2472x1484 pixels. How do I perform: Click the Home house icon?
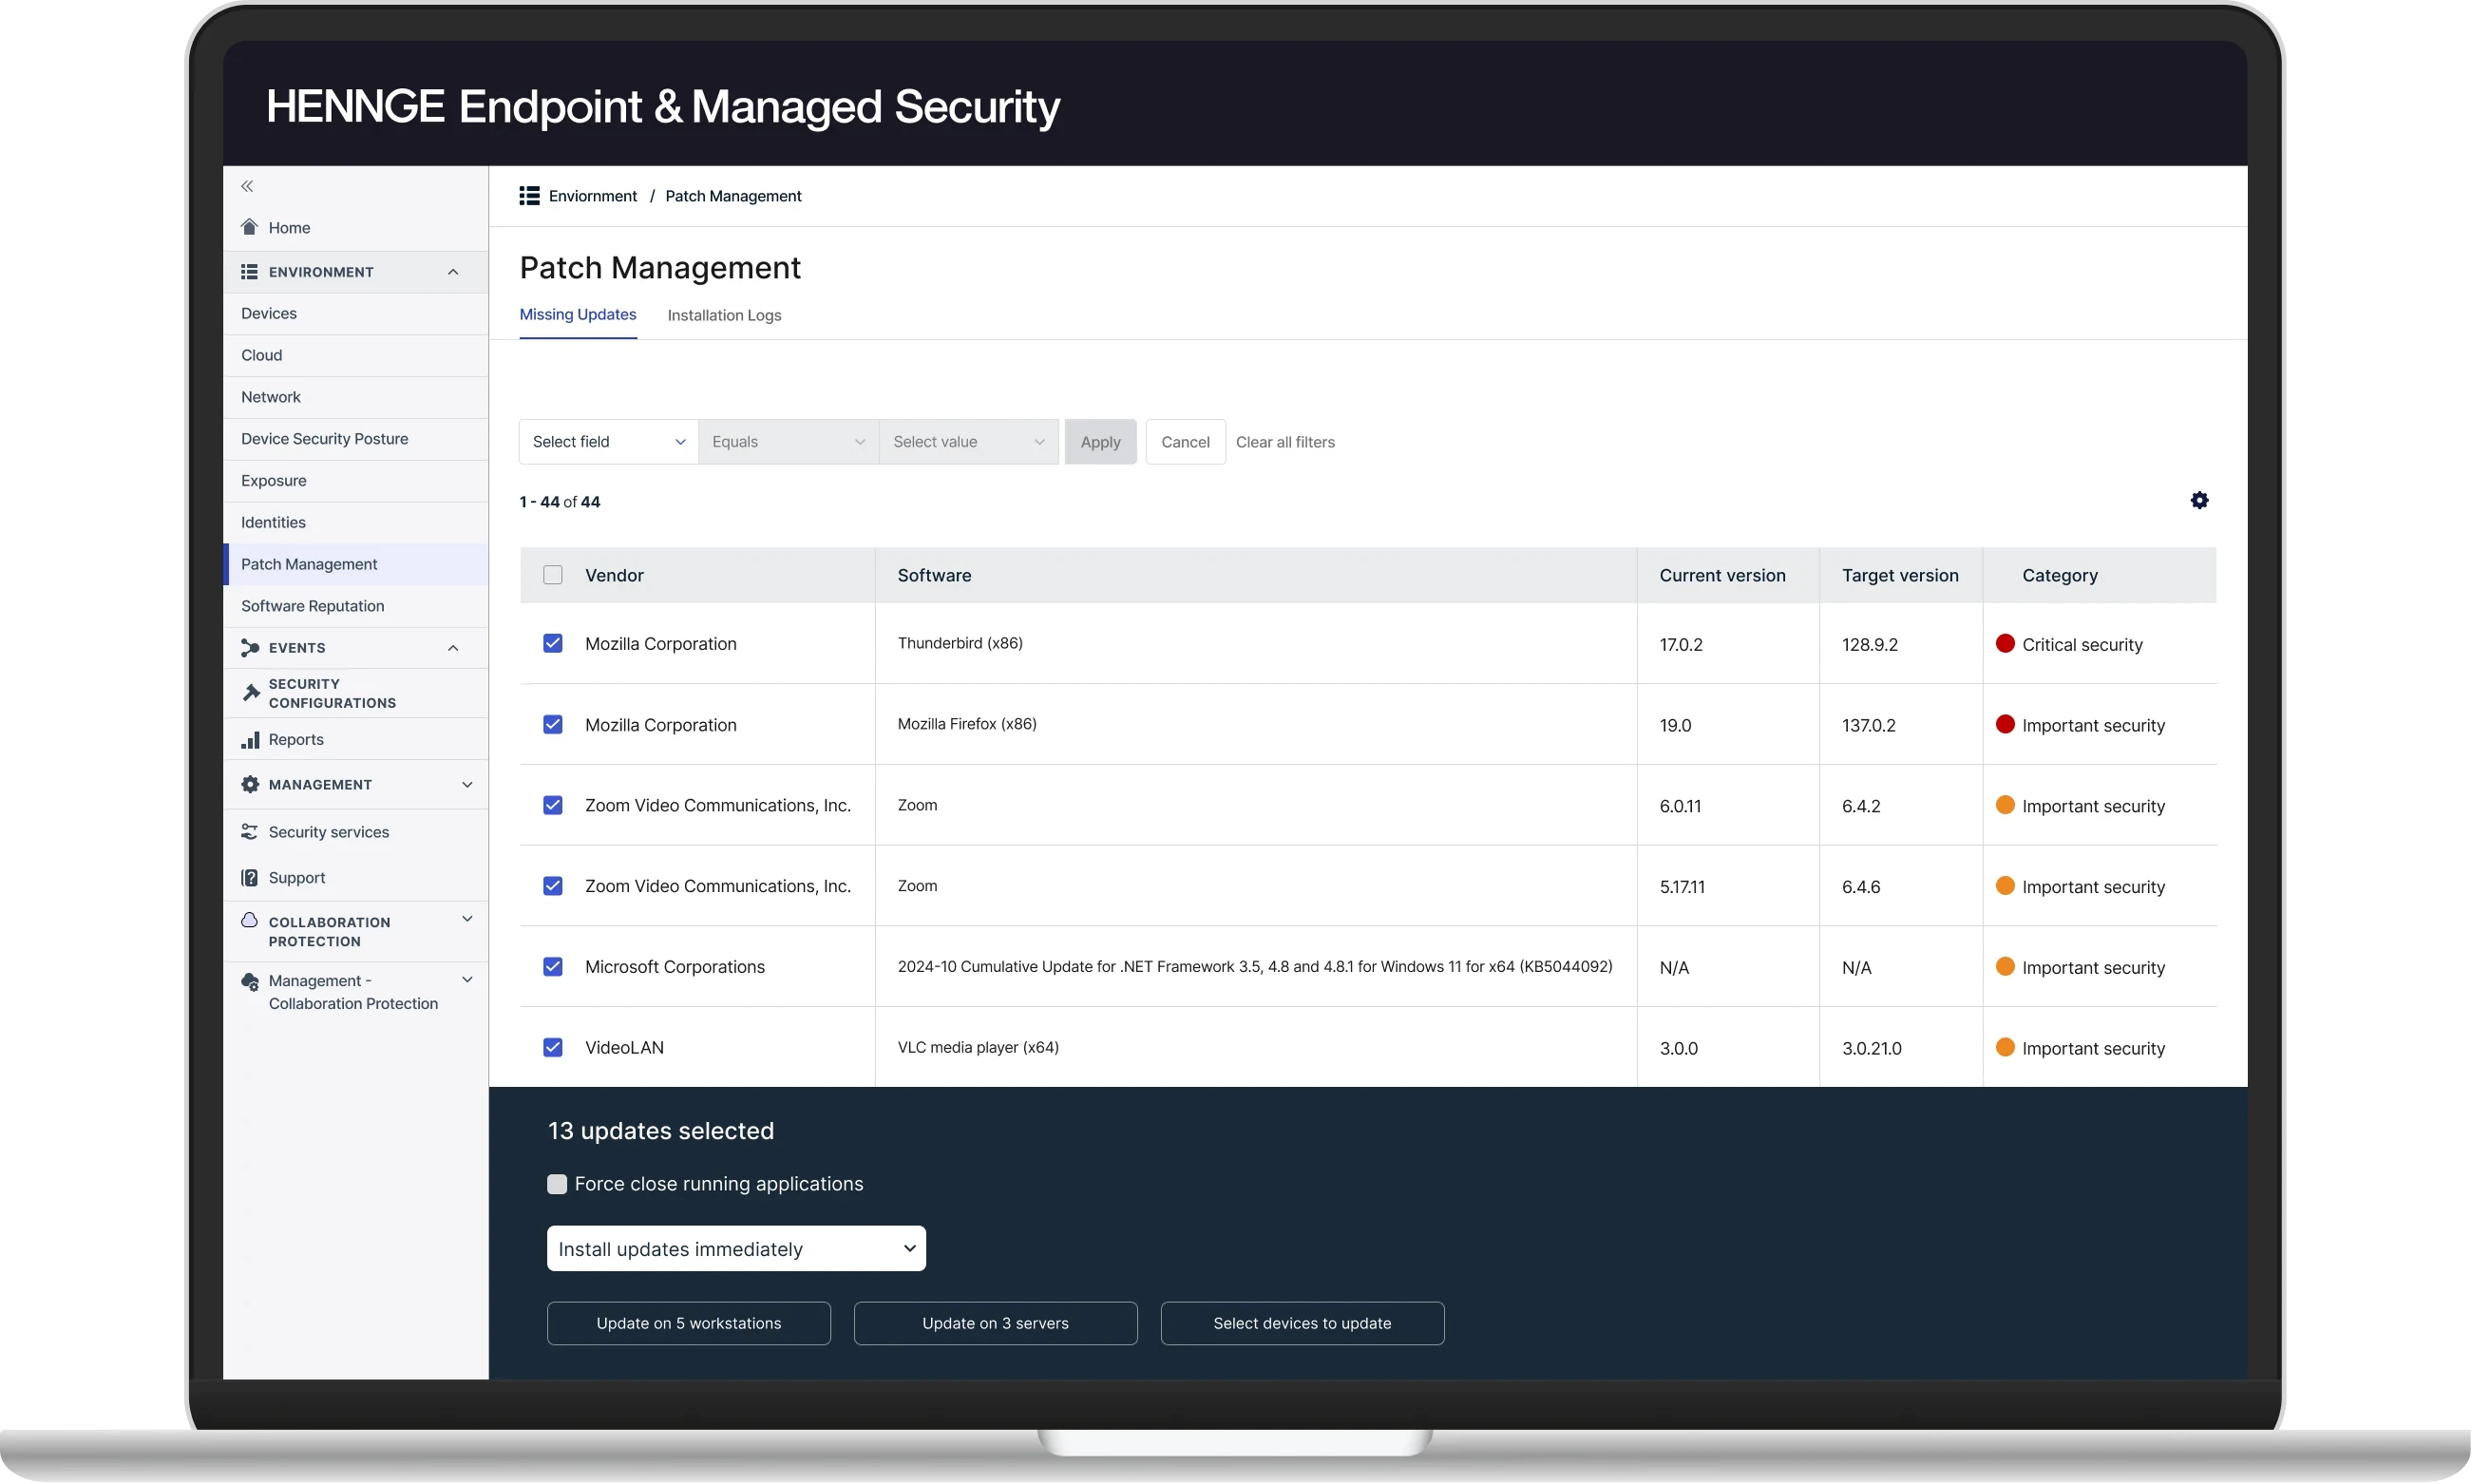(250, 227)
